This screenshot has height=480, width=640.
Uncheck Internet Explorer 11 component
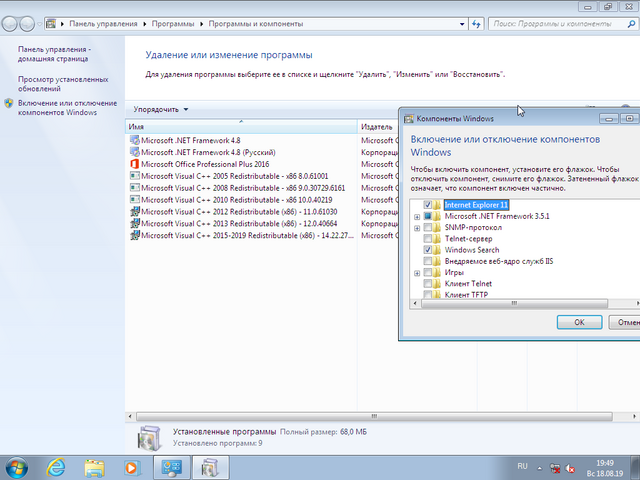click(x=427, y=205)
